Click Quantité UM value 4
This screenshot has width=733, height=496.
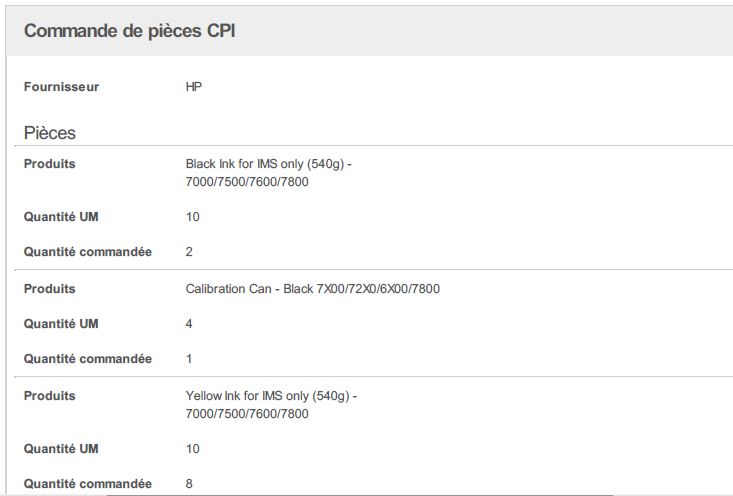coord(190,324)
